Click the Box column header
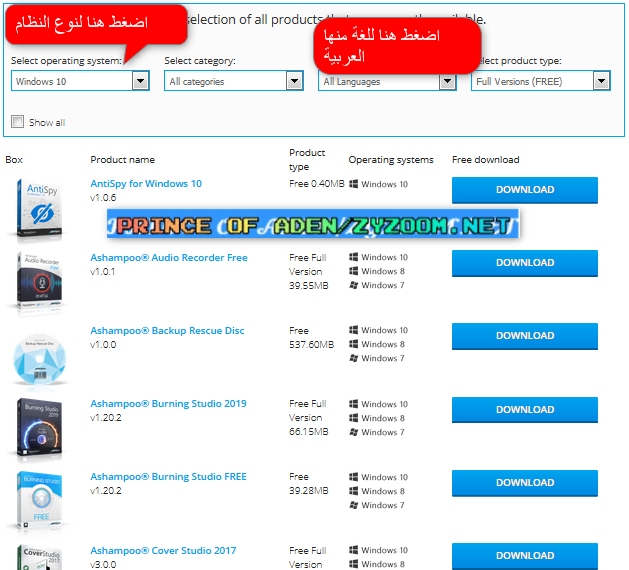This screenshot has height=570, width=629. point(14,160)
